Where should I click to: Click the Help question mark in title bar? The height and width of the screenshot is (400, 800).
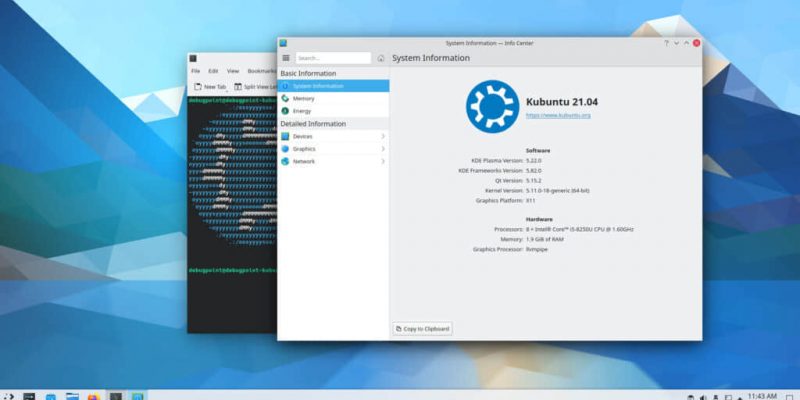666,43
